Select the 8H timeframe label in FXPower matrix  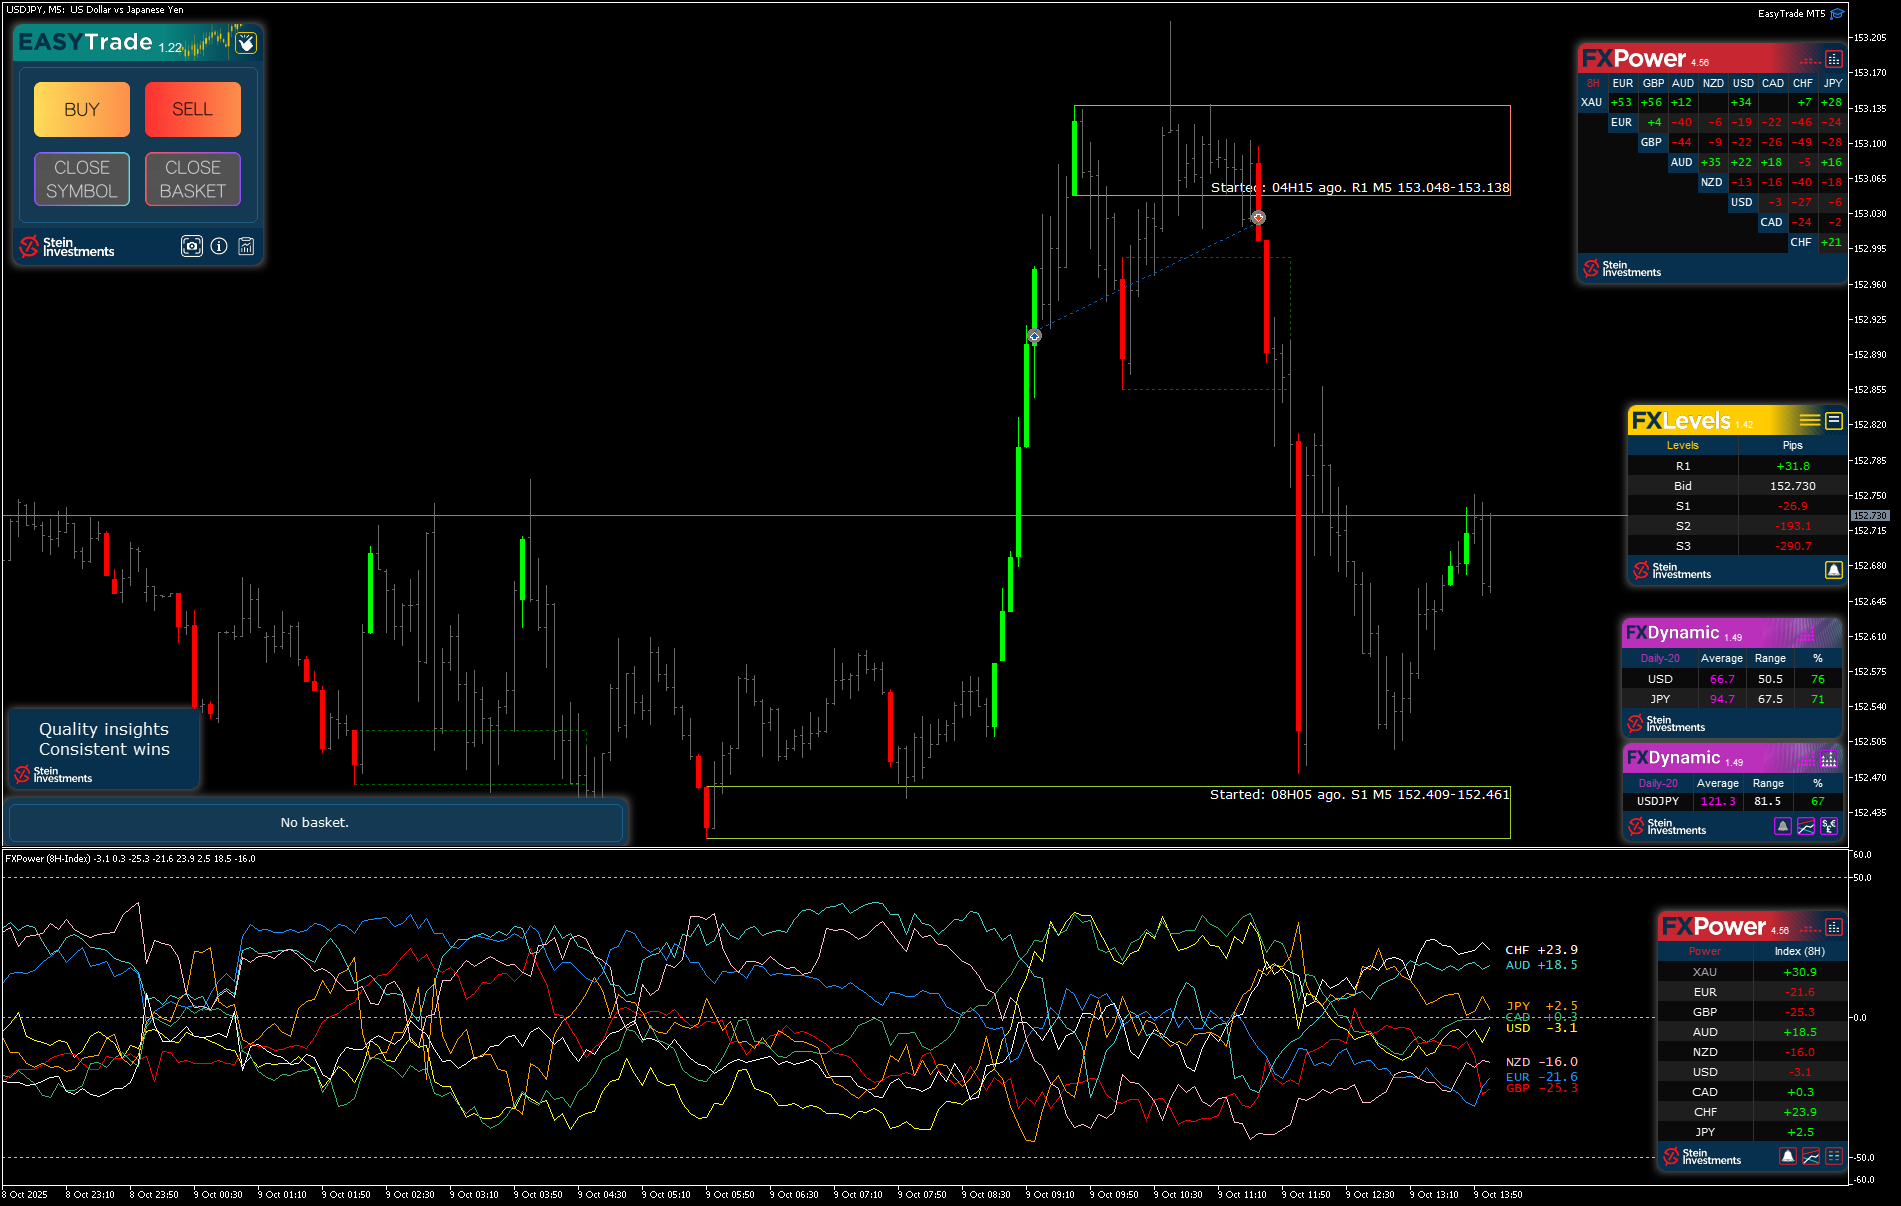1593,84
